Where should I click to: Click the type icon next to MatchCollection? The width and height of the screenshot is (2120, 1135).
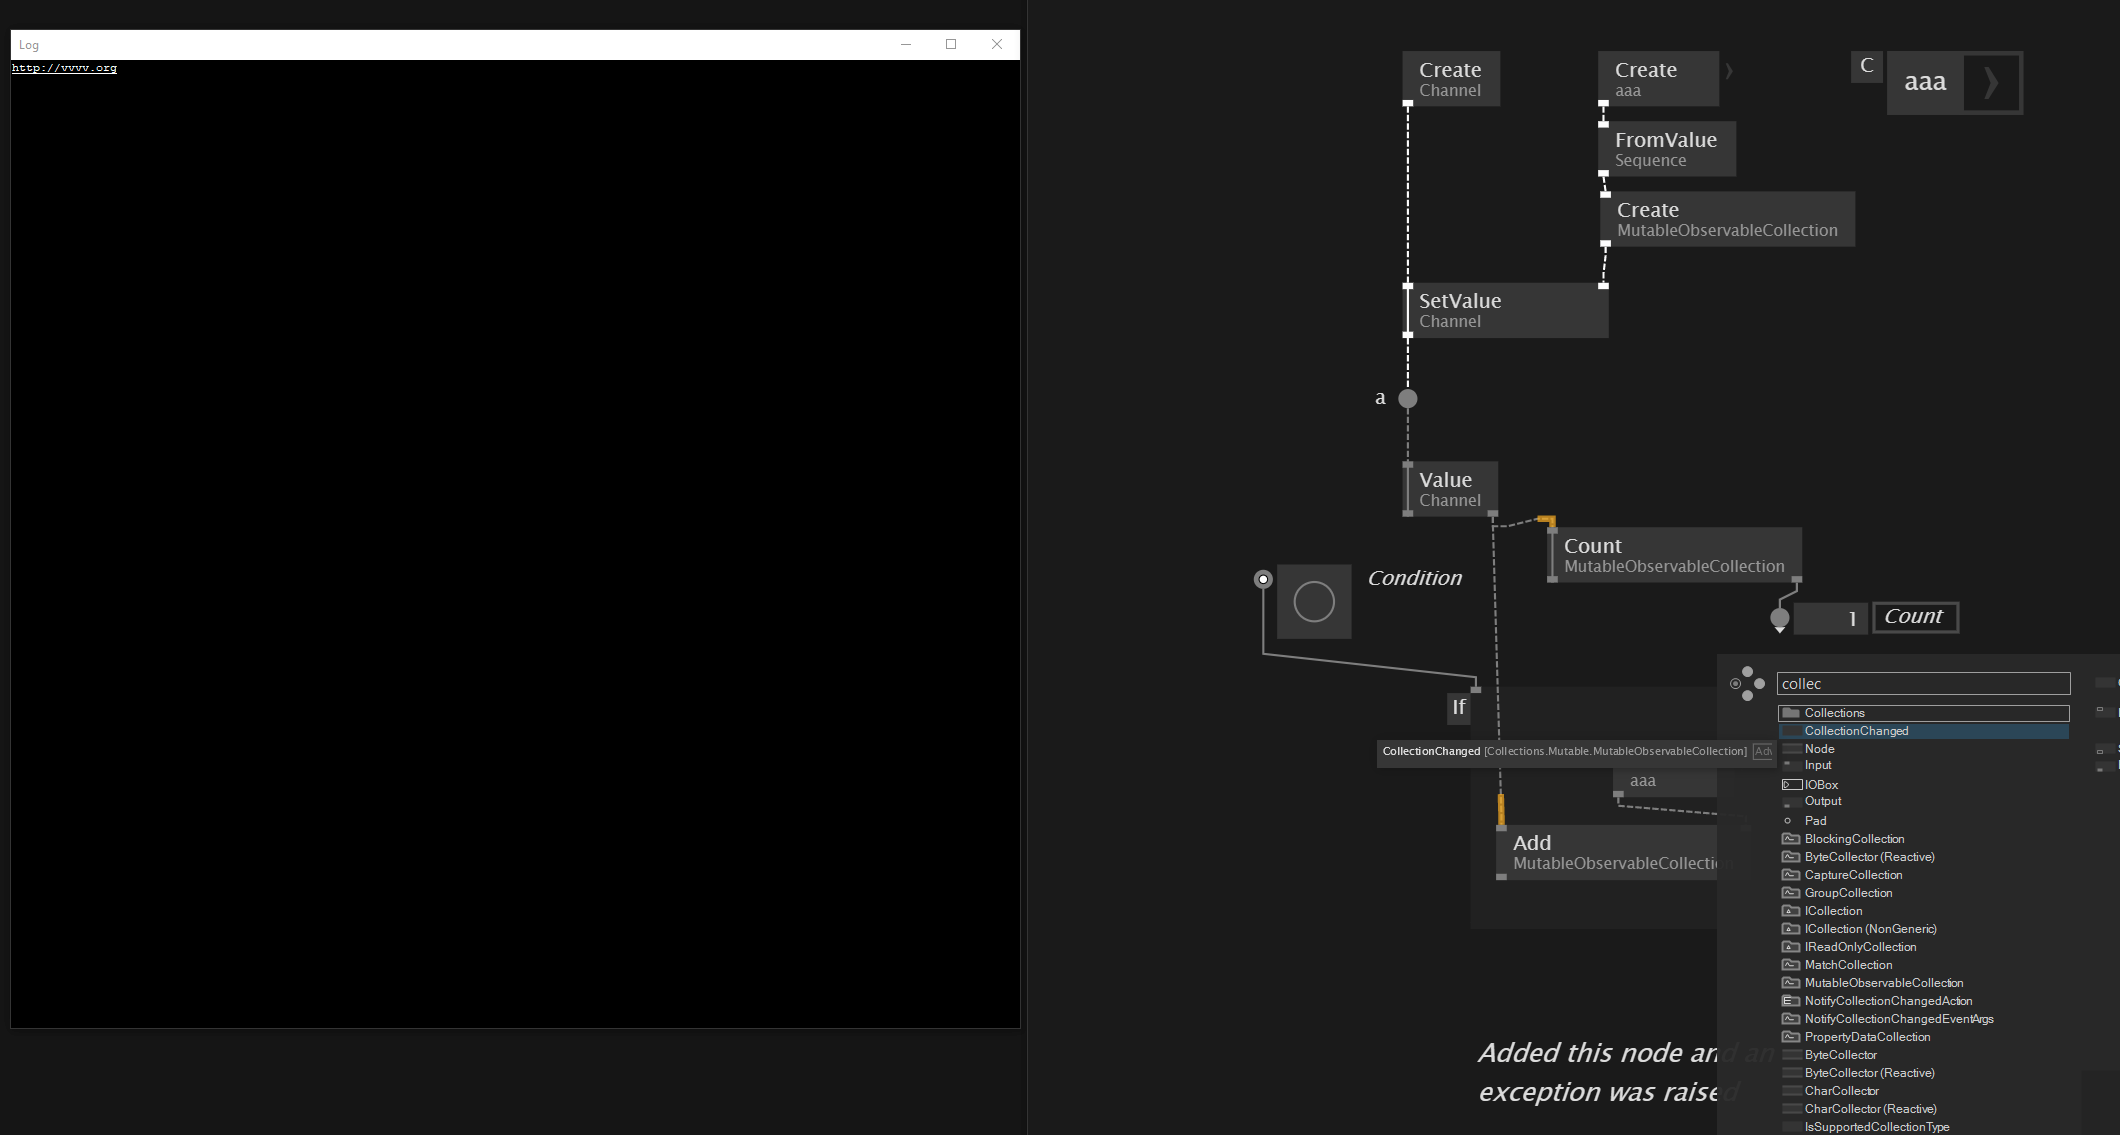[1791, 965]
